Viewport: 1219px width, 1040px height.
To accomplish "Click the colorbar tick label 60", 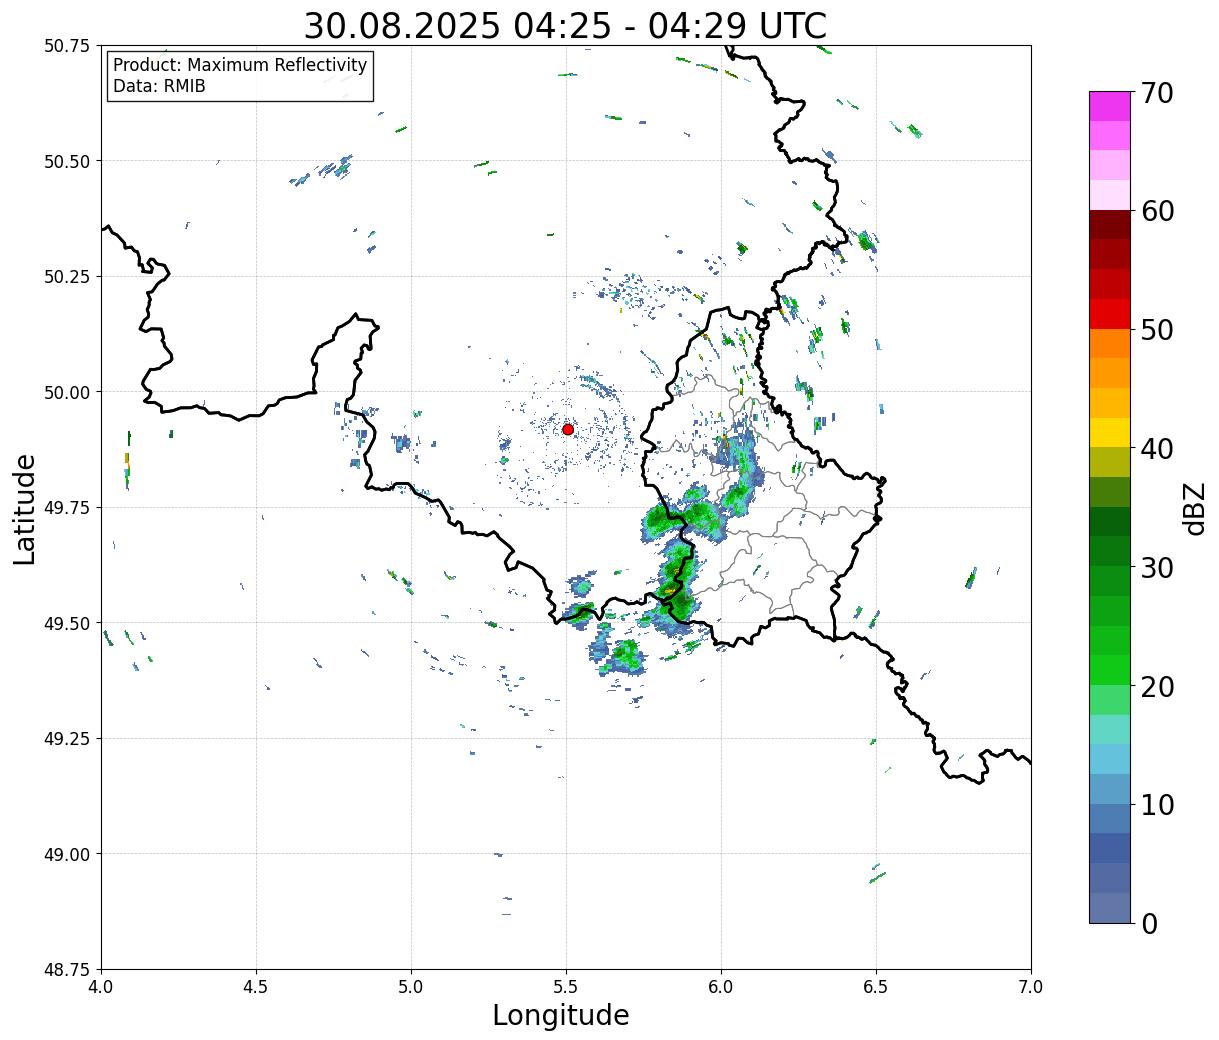I will (1157, 211).
